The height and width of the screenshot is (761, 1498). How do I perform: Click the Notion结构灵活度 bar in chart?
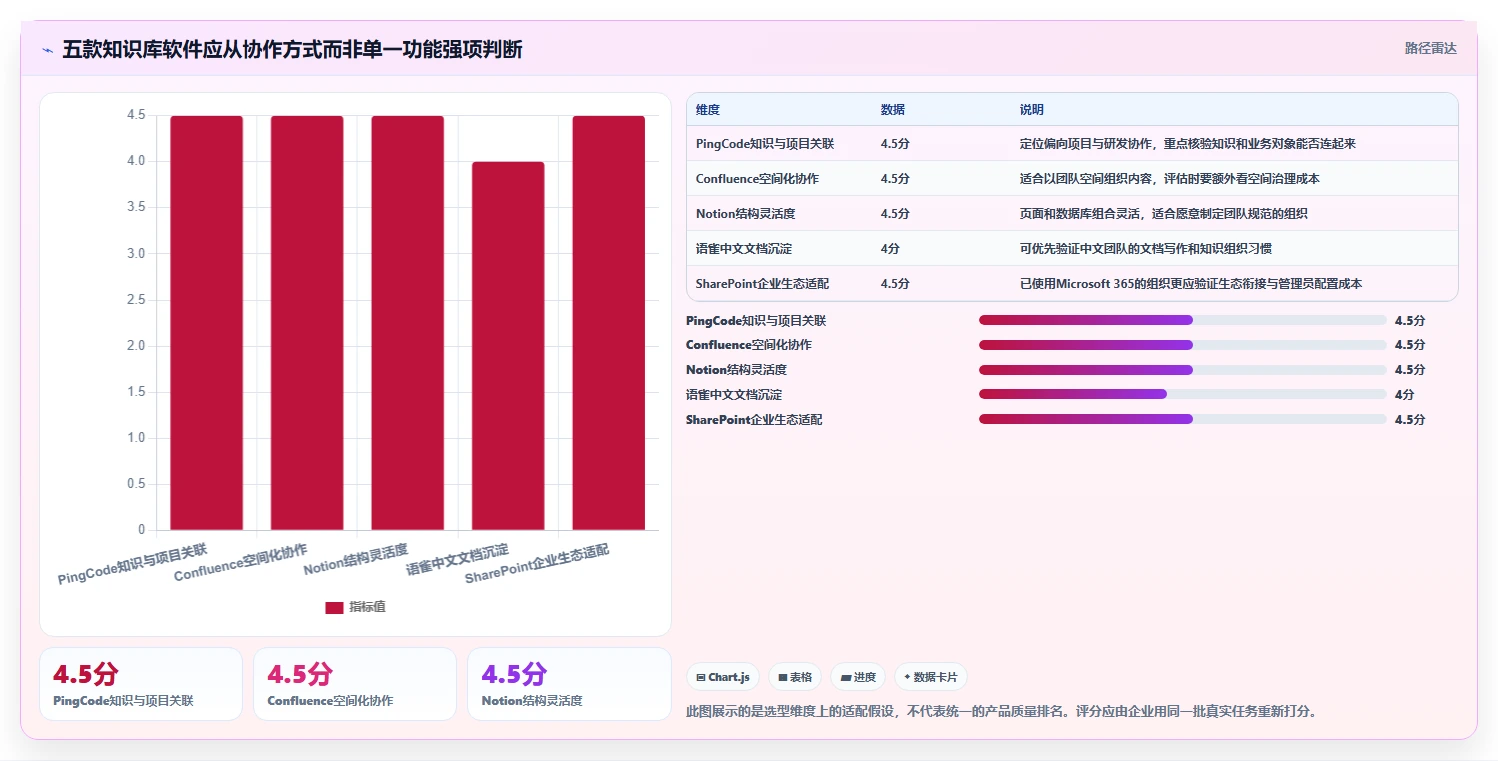[x=407, y=323]
